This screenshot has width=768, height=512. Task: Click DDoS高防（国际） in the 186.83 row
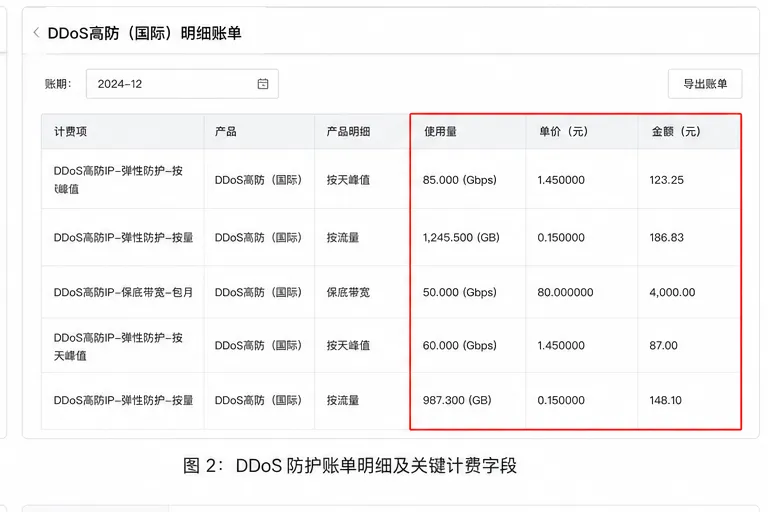pos(258,238)
